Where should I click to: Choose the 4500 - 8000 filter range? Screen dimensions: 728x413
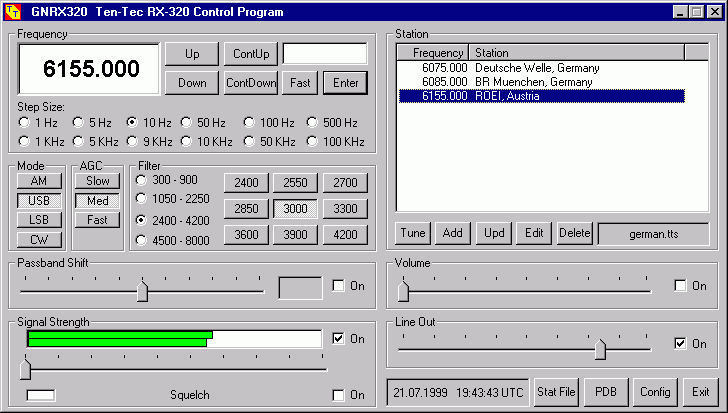(173, 240)
